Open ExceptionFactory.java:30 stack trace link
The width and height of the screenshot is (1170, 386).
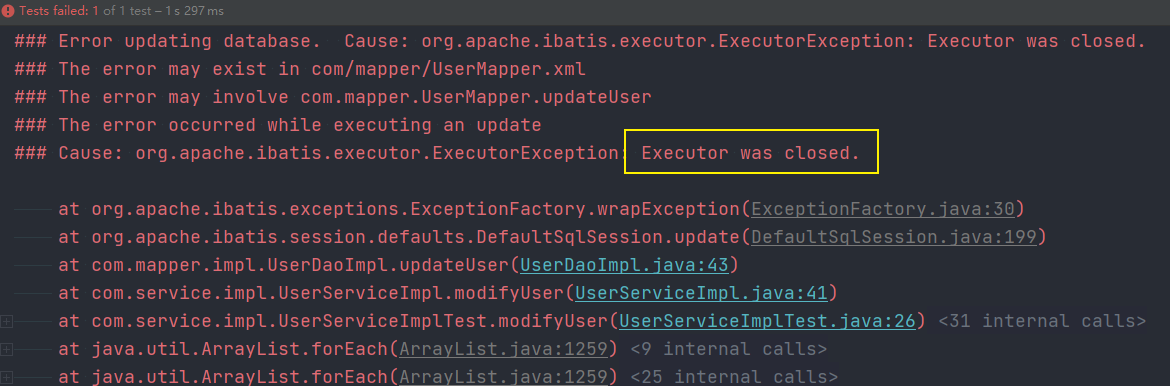coord(883,209)
